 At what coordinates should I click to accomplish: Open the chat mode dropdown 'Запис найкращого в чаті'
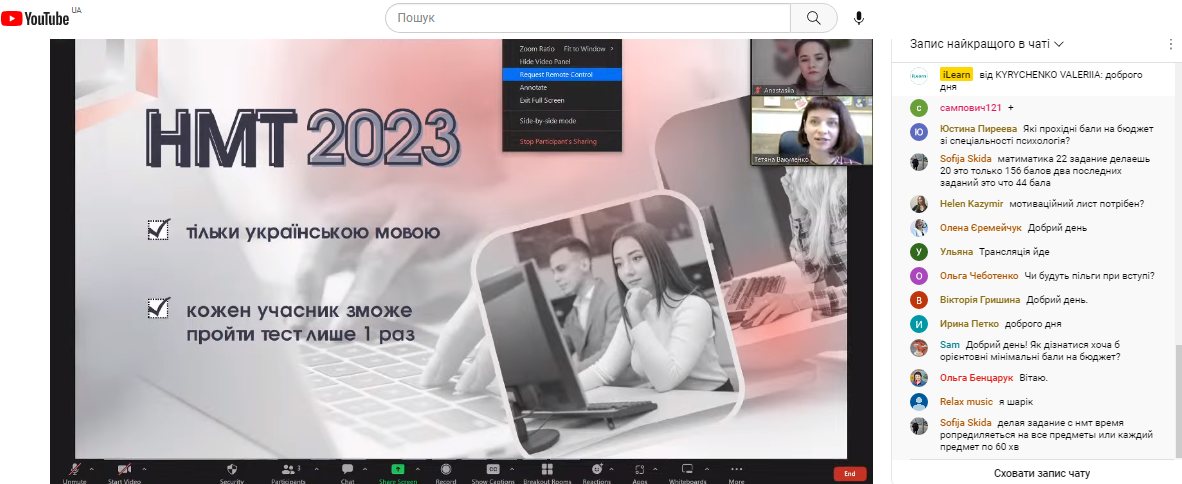point(986,44)
